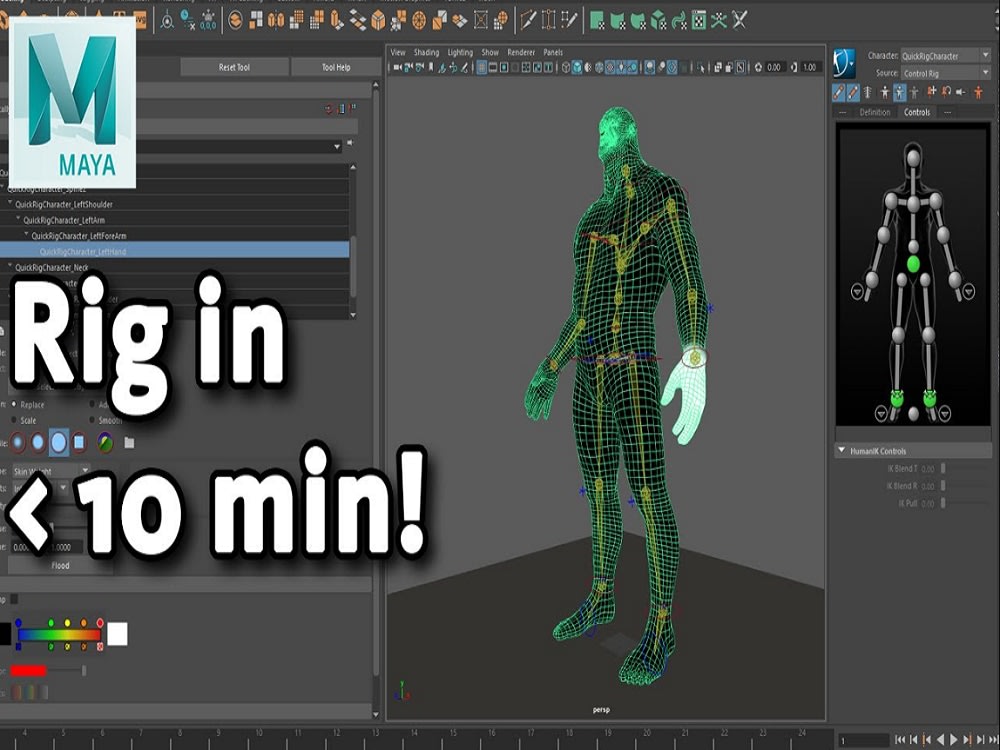The image size is (1000, 750).
Task: Click the Flood button
Action: click(60, 565)
